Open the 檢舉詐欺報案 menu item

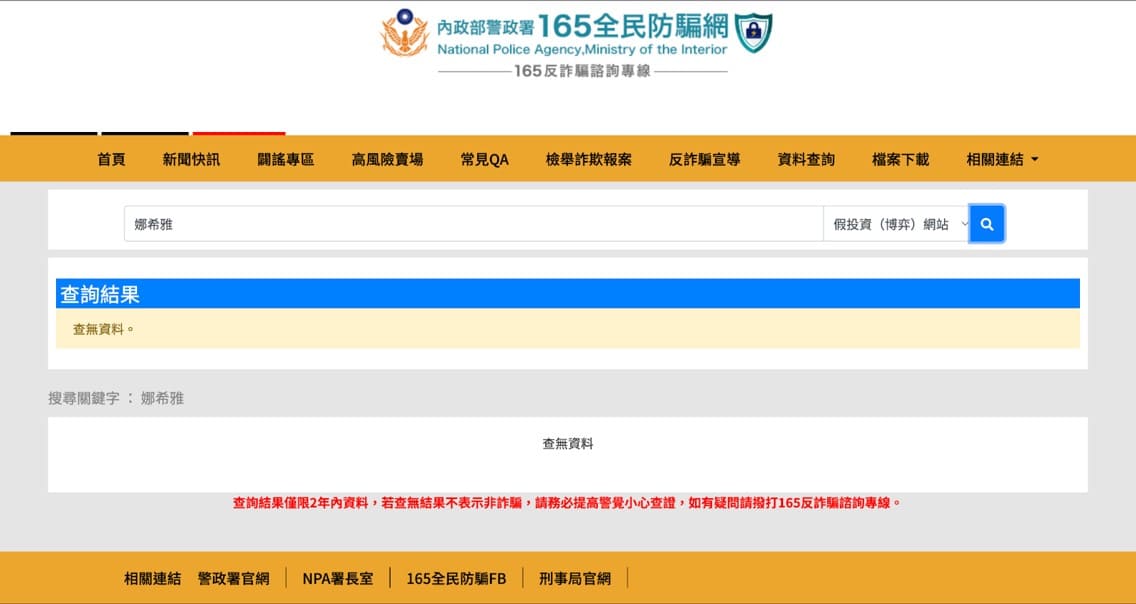588,159
